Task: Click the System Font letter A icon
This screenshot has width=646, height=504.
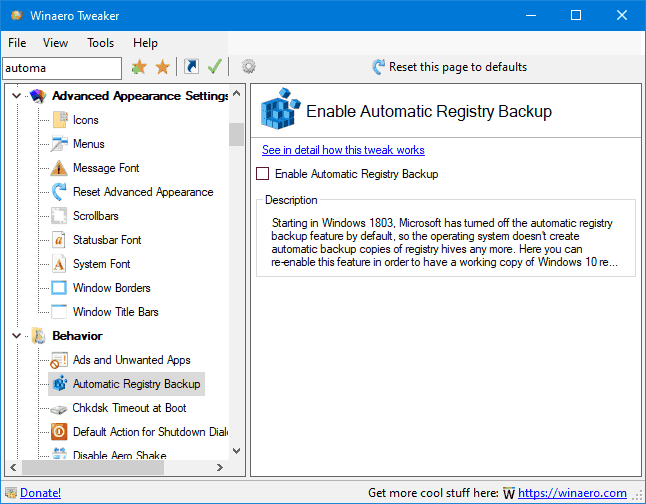Action: click(59, 264)
